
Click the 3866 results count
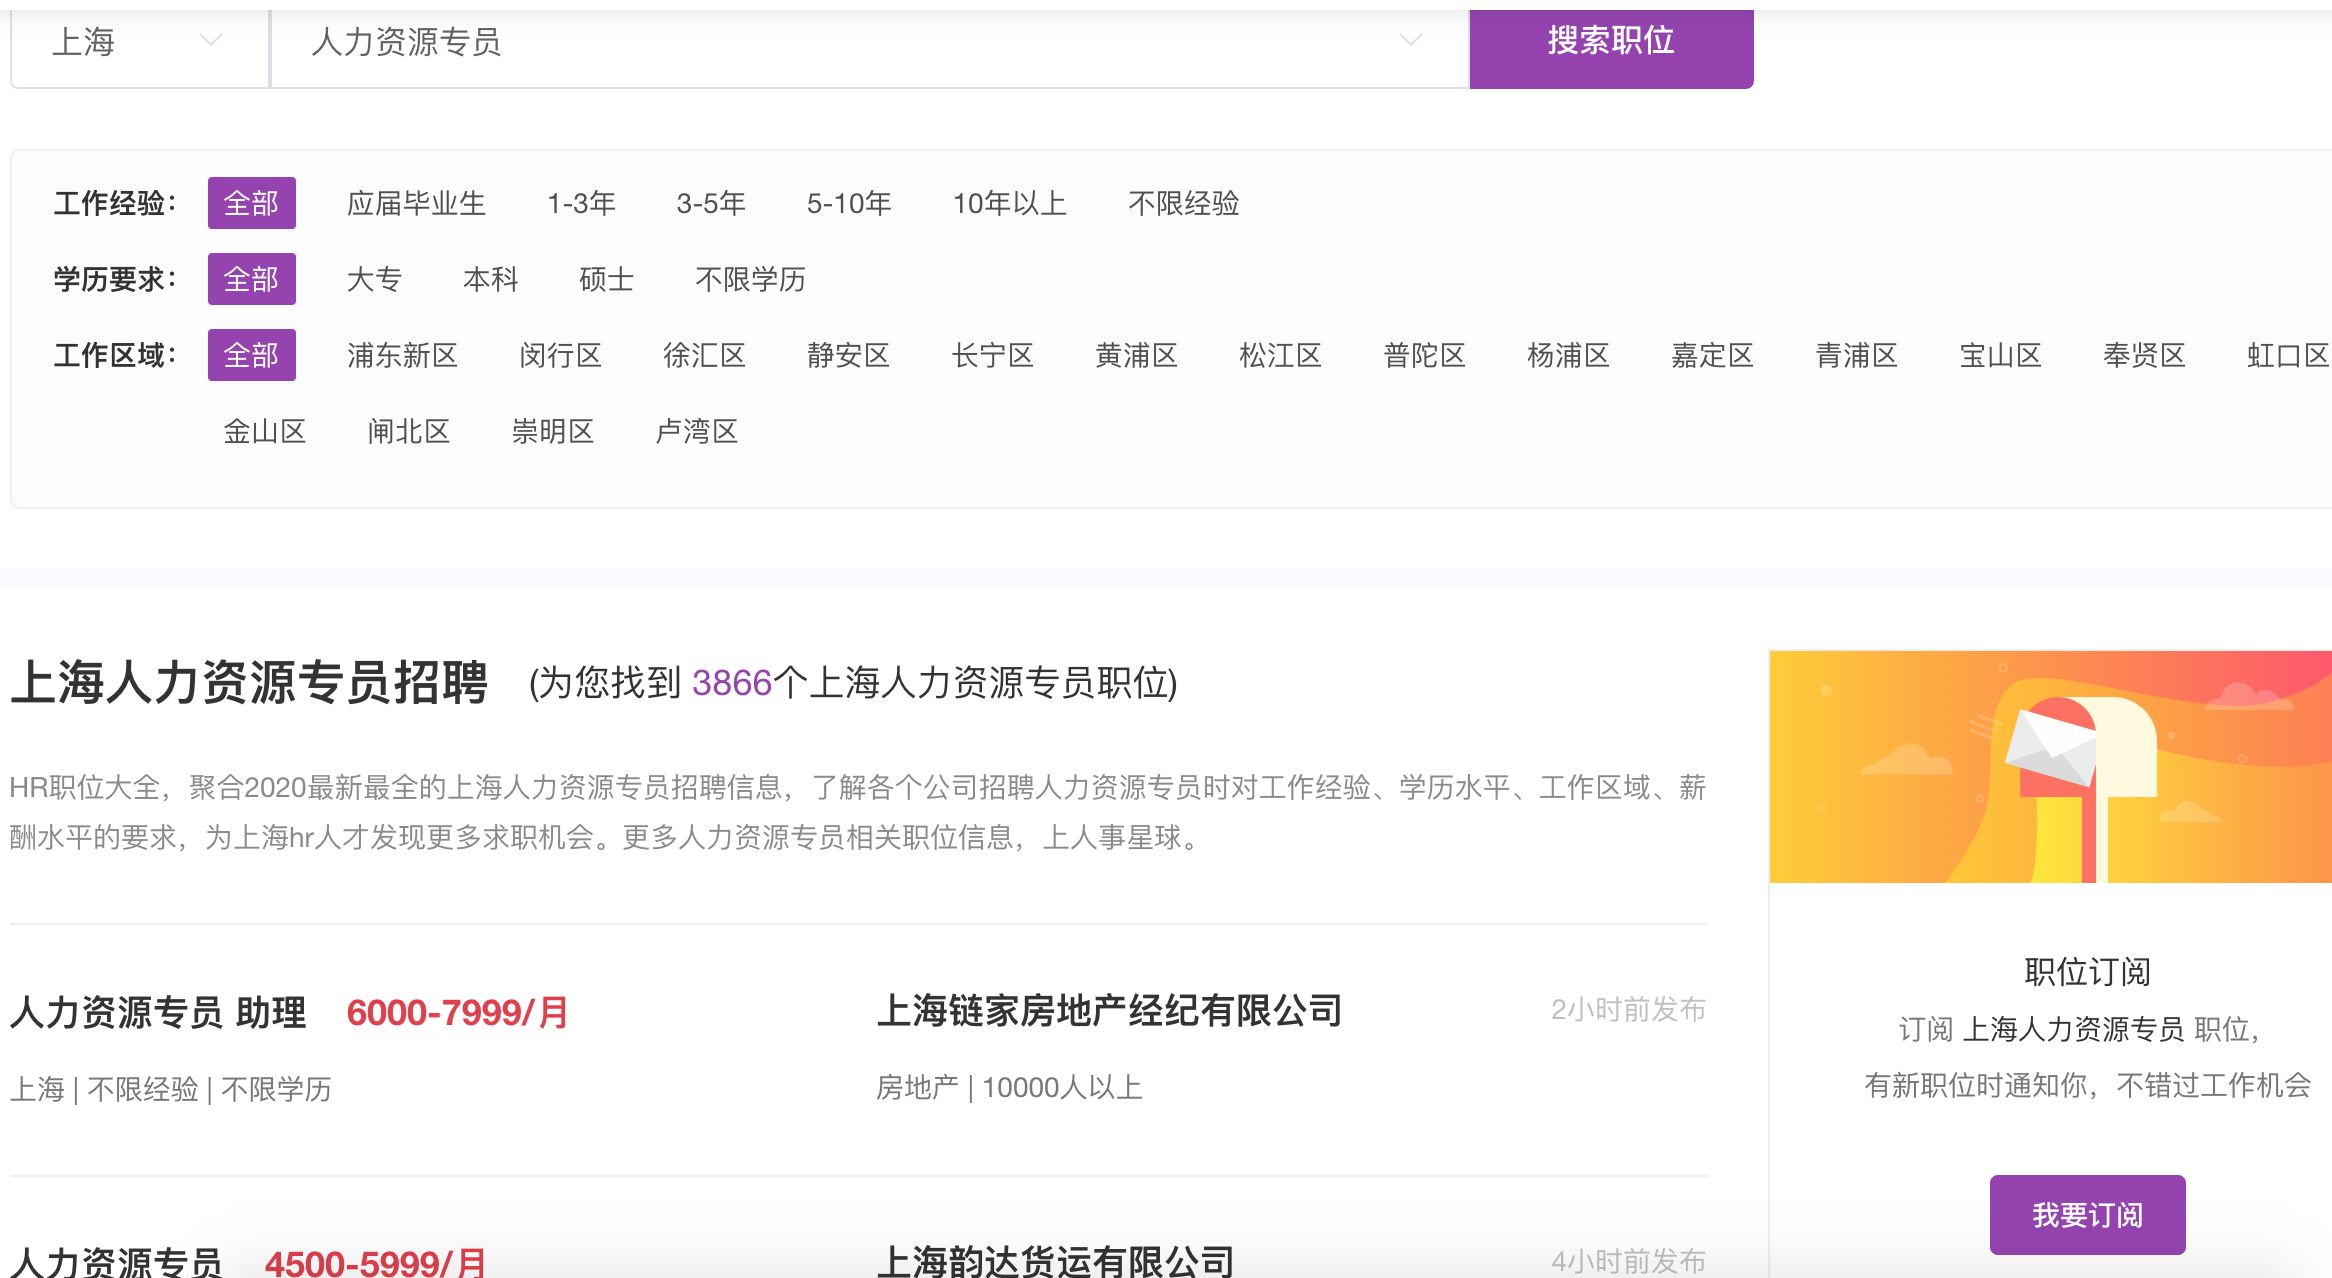pyautogui.click(x=732, y=683)
